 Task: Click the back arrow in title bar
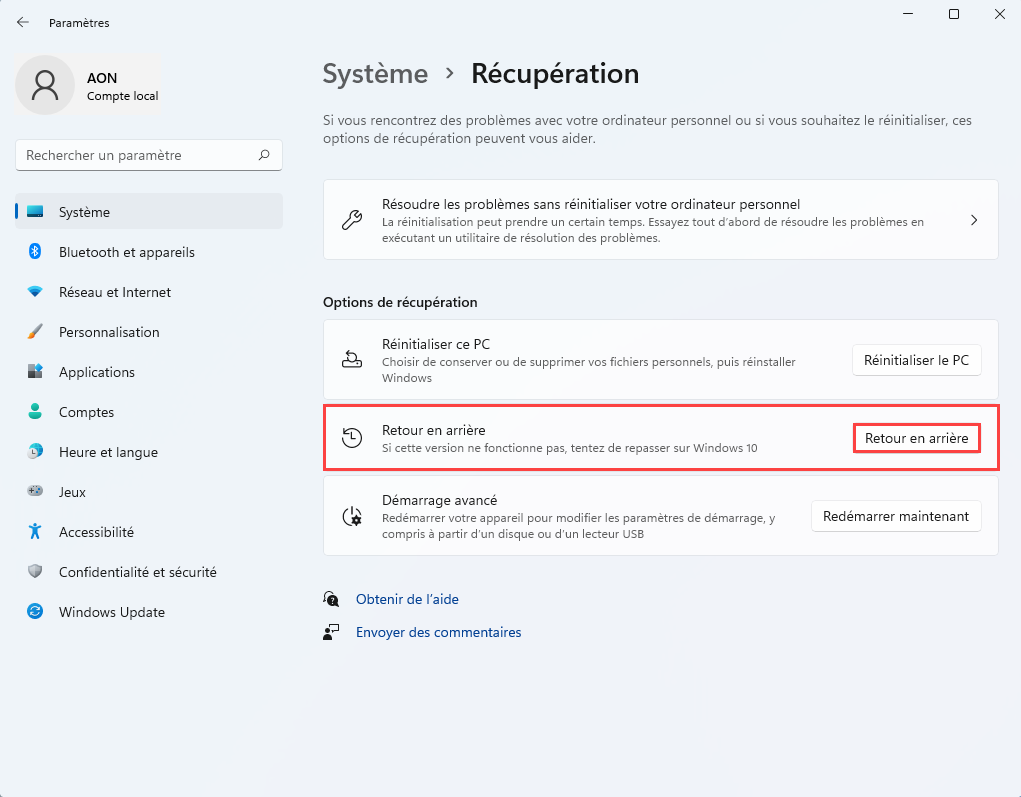[23, 22]
